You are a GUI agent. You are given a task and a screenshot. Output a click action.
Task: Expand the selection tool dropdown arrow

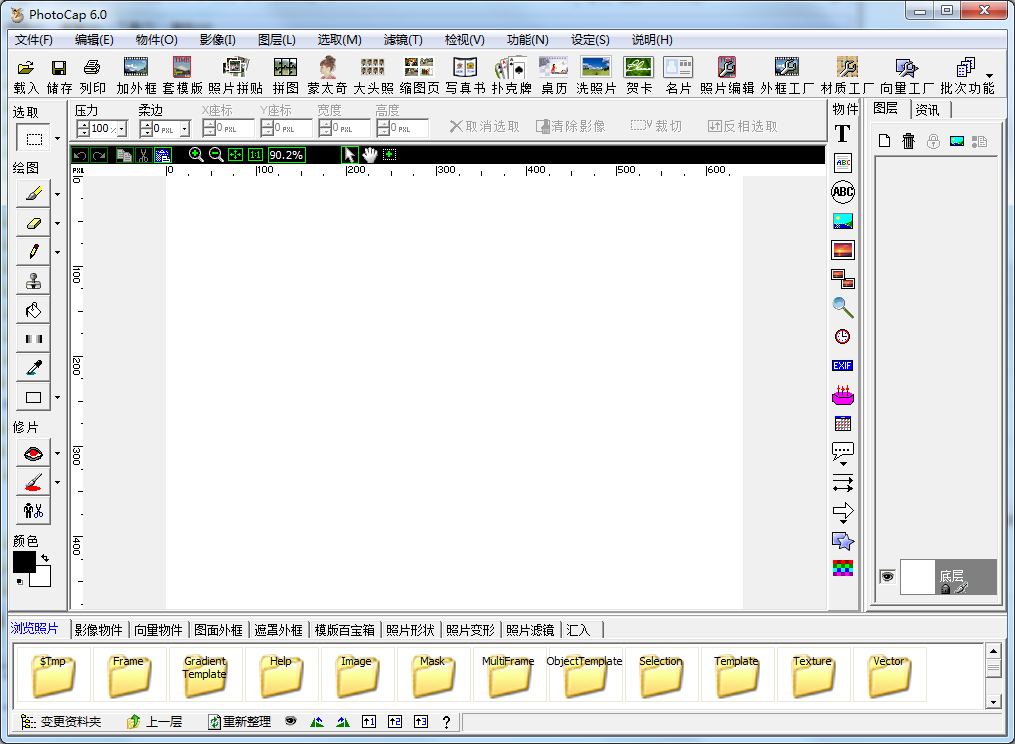pos(57,139)
